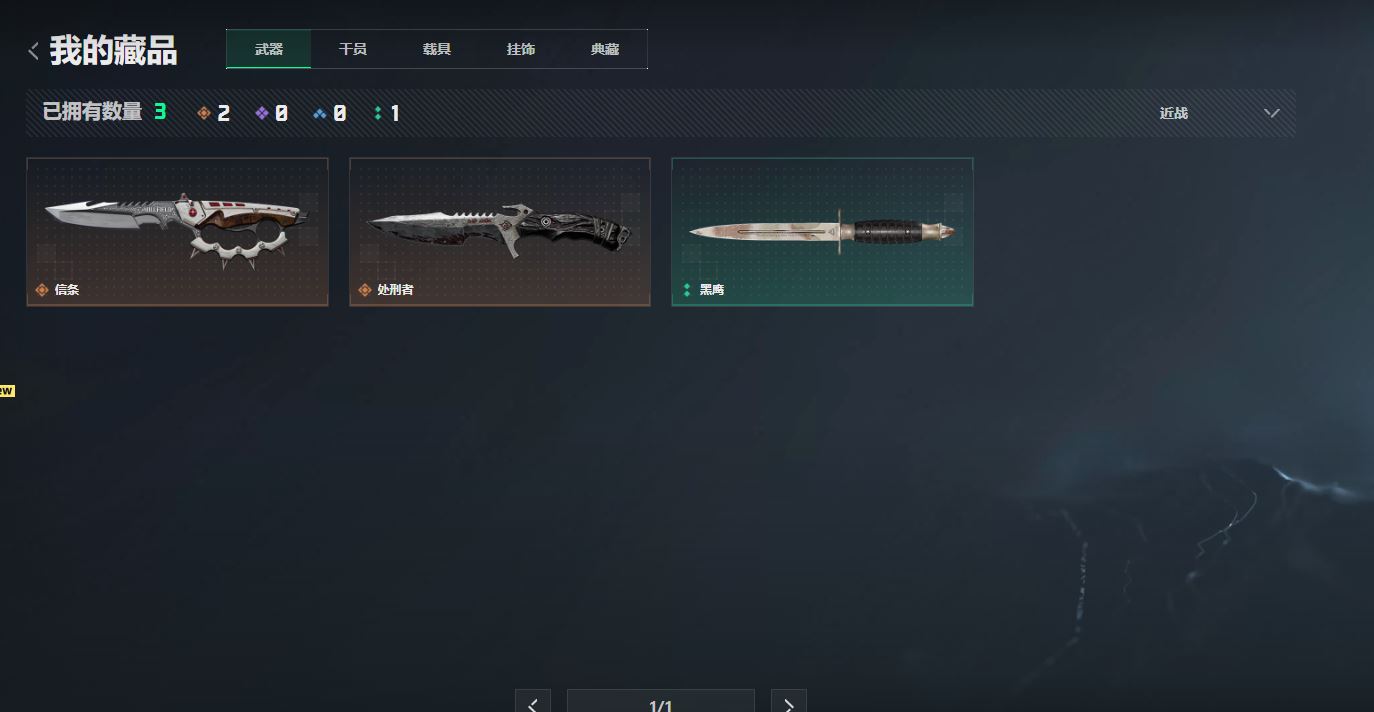Click orange rarity badge on 信条 card
This screenshot has height=712, width=1374.
coord(42,290)
